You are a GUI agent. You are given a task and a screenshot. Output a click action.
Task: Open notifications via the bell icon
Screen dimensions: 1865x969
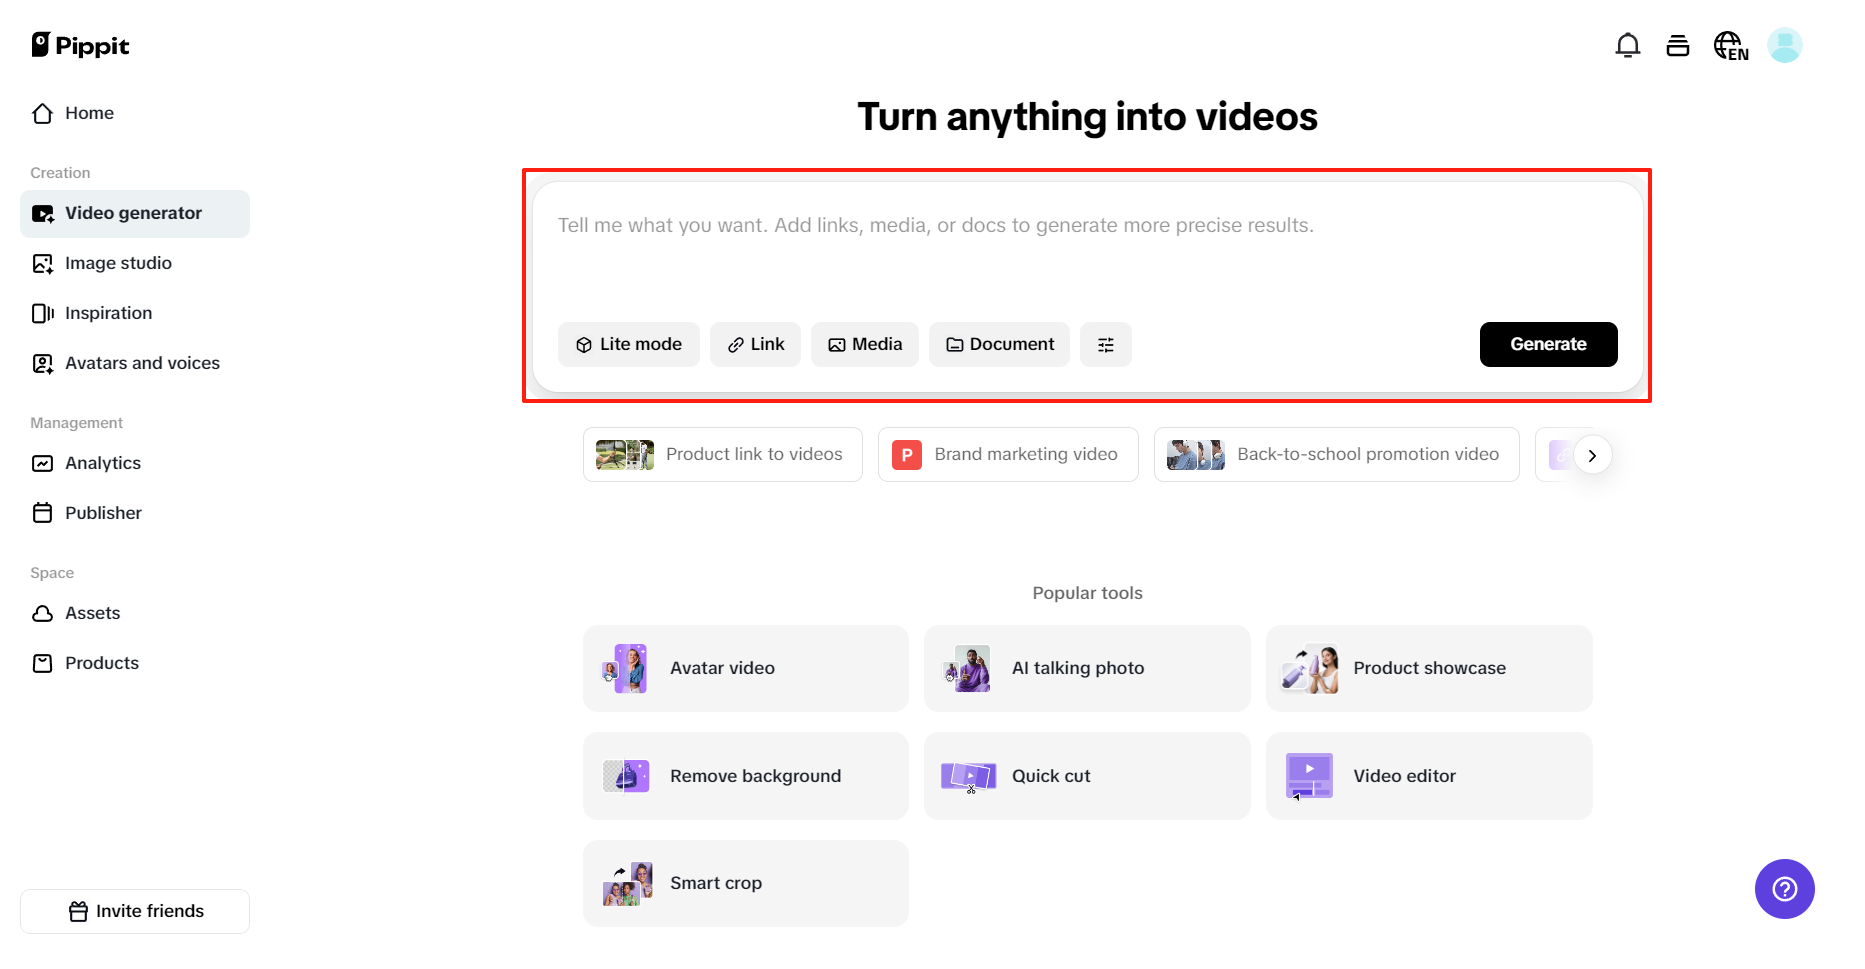1628,45
